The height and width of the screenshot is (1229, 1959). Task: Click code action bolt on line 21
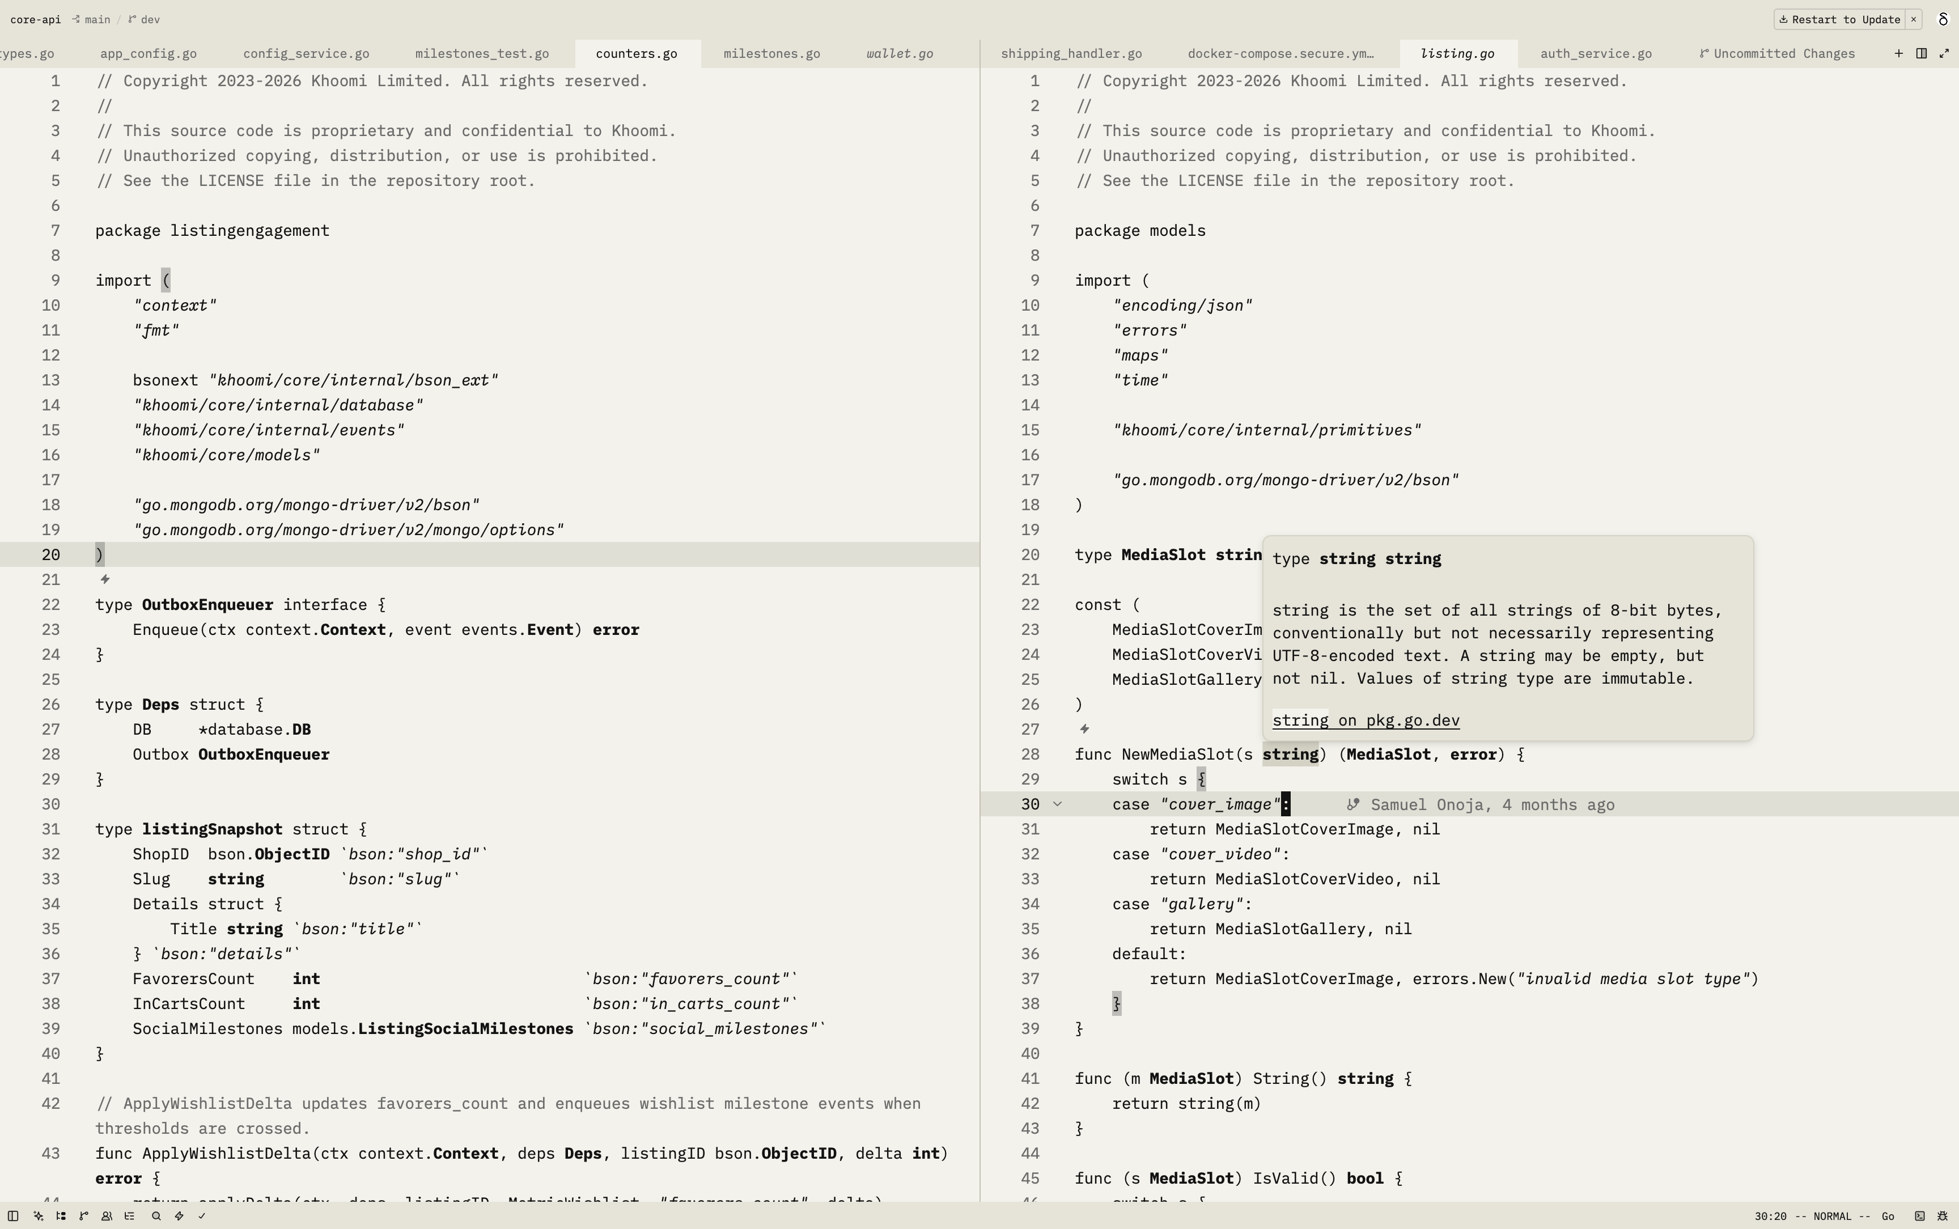(105, 579)
